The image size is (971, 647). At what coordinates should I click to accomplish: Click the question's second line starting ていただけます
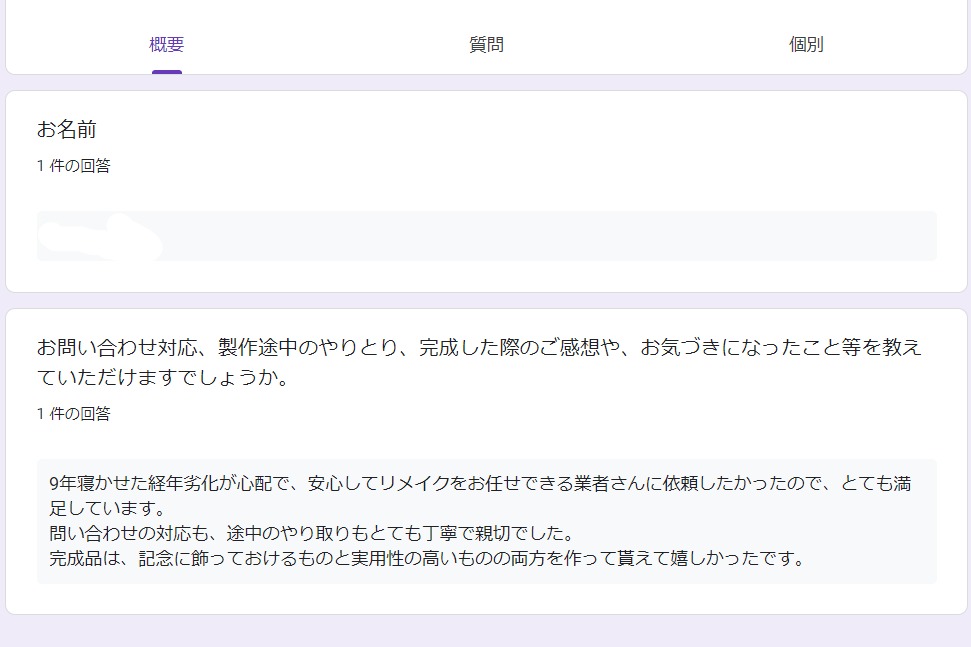pos(163,377)
